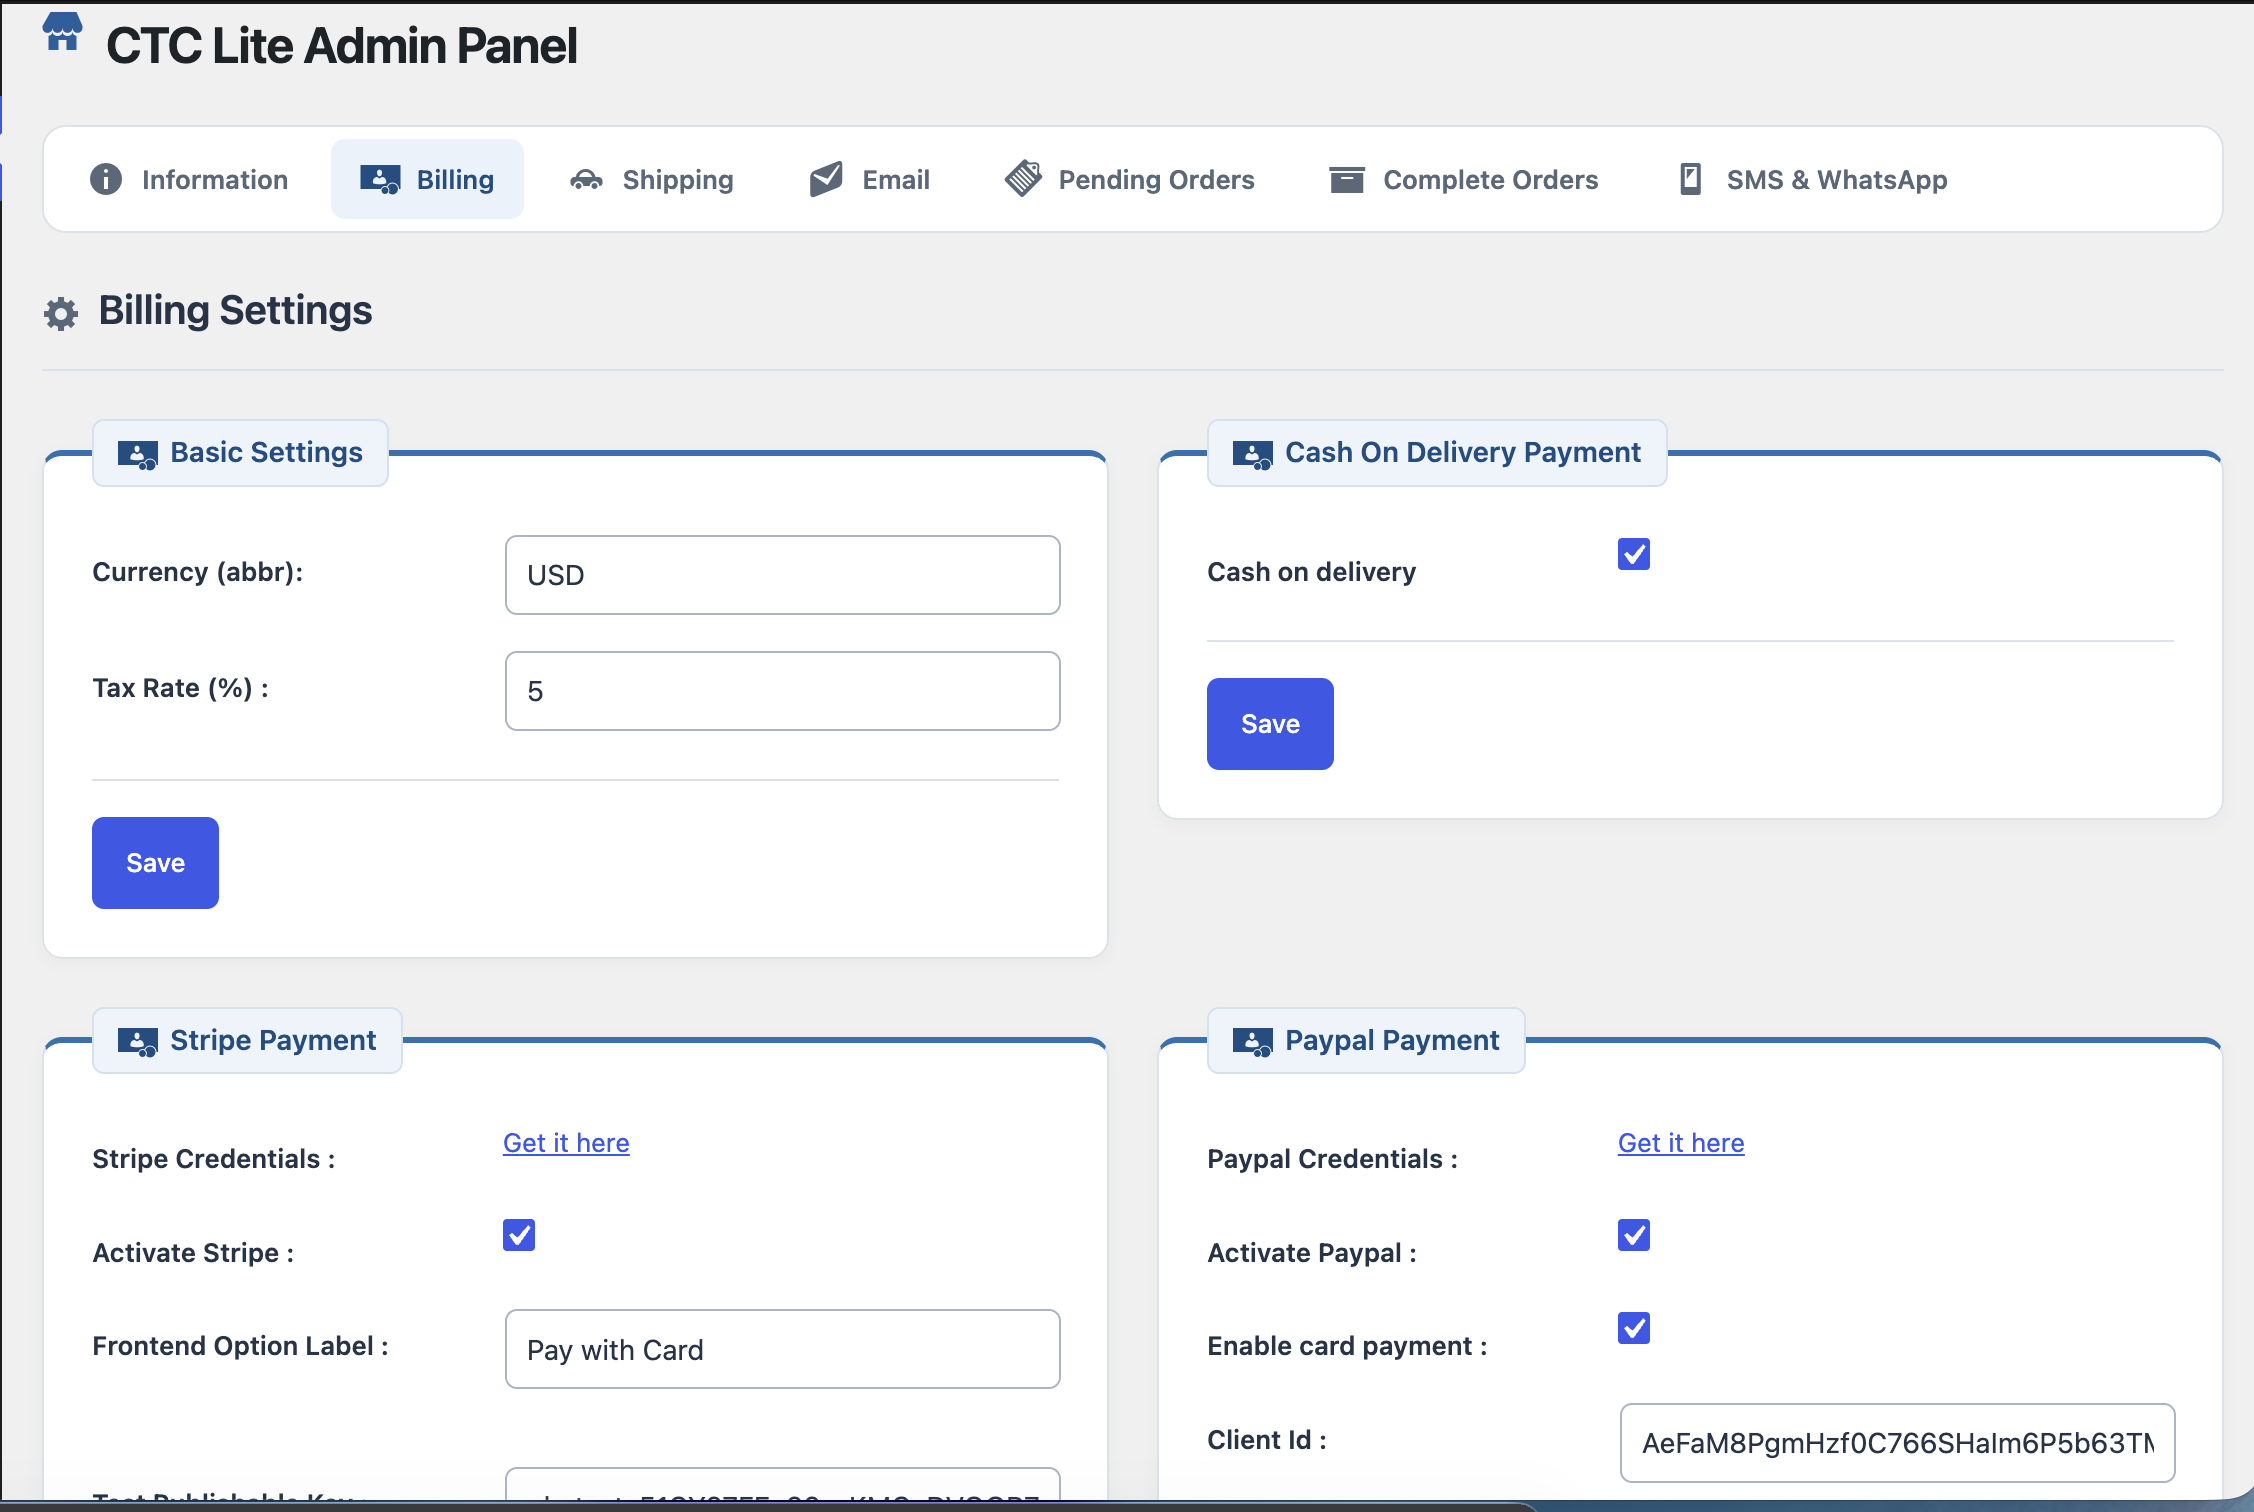The width and height of the screenshot is (2254, 1512).
Task: Switch to the Complete Orders tab
Action: coord(1463,179)
